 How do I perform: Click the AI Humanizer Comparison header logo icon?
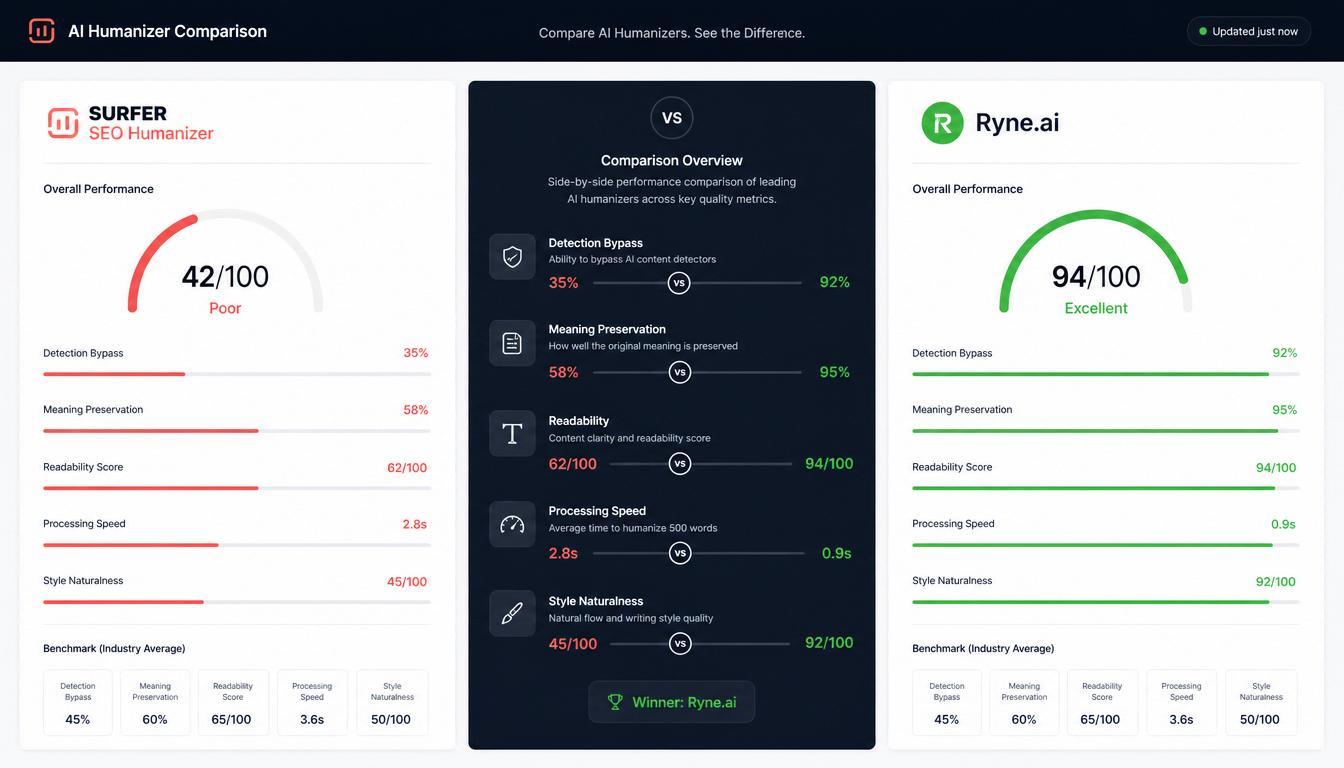[42, 31]
